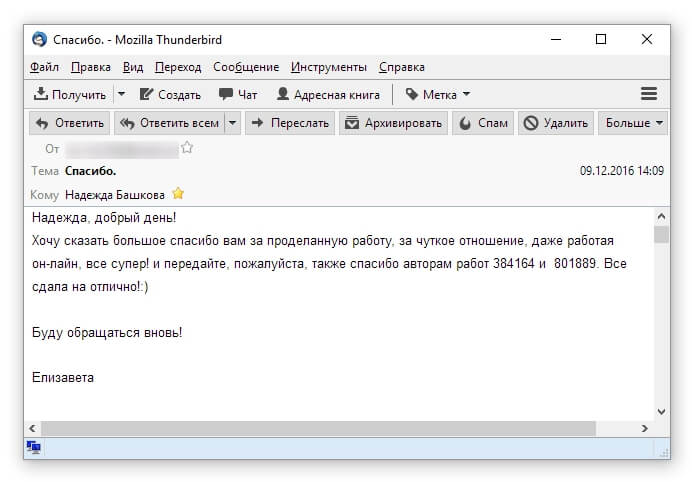Open the hamburger application menu
The image size is (692, 482).
tap(649, 94)
